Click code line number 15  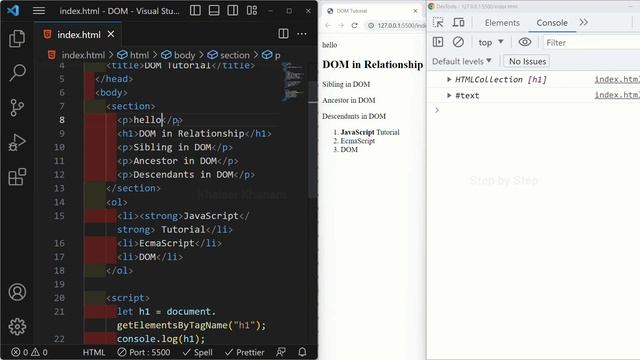click(x=59, y=216)
